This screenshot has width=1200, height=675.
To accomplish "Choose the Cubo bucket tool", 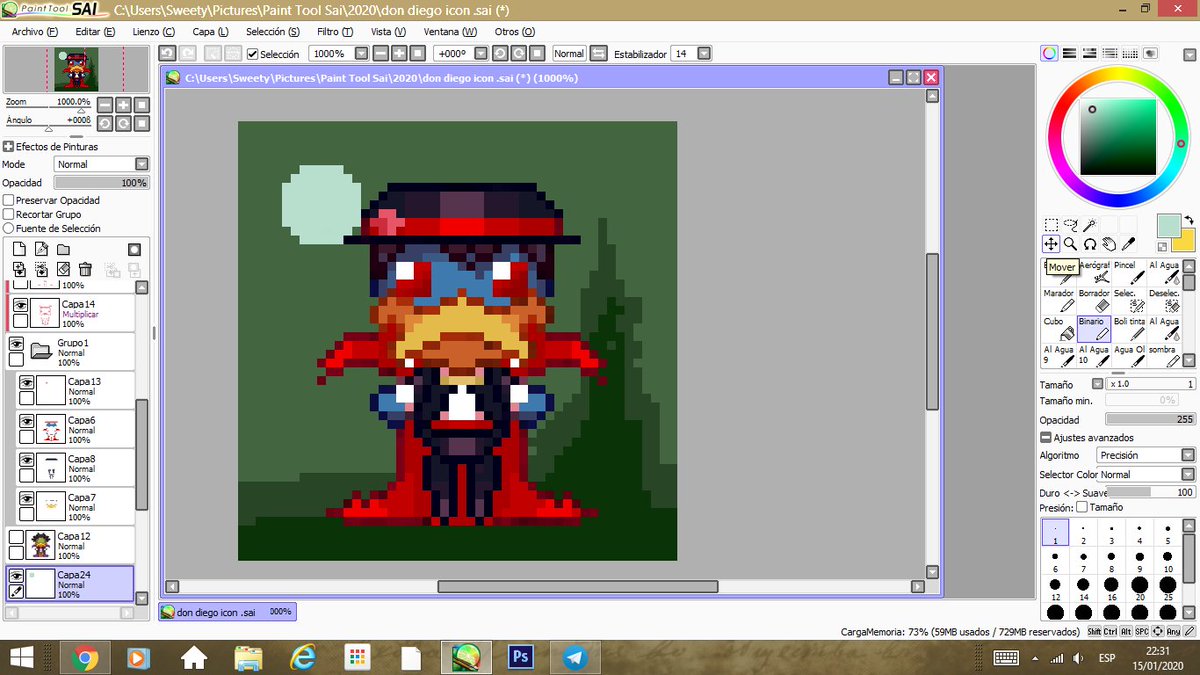I will (1058, 328).
